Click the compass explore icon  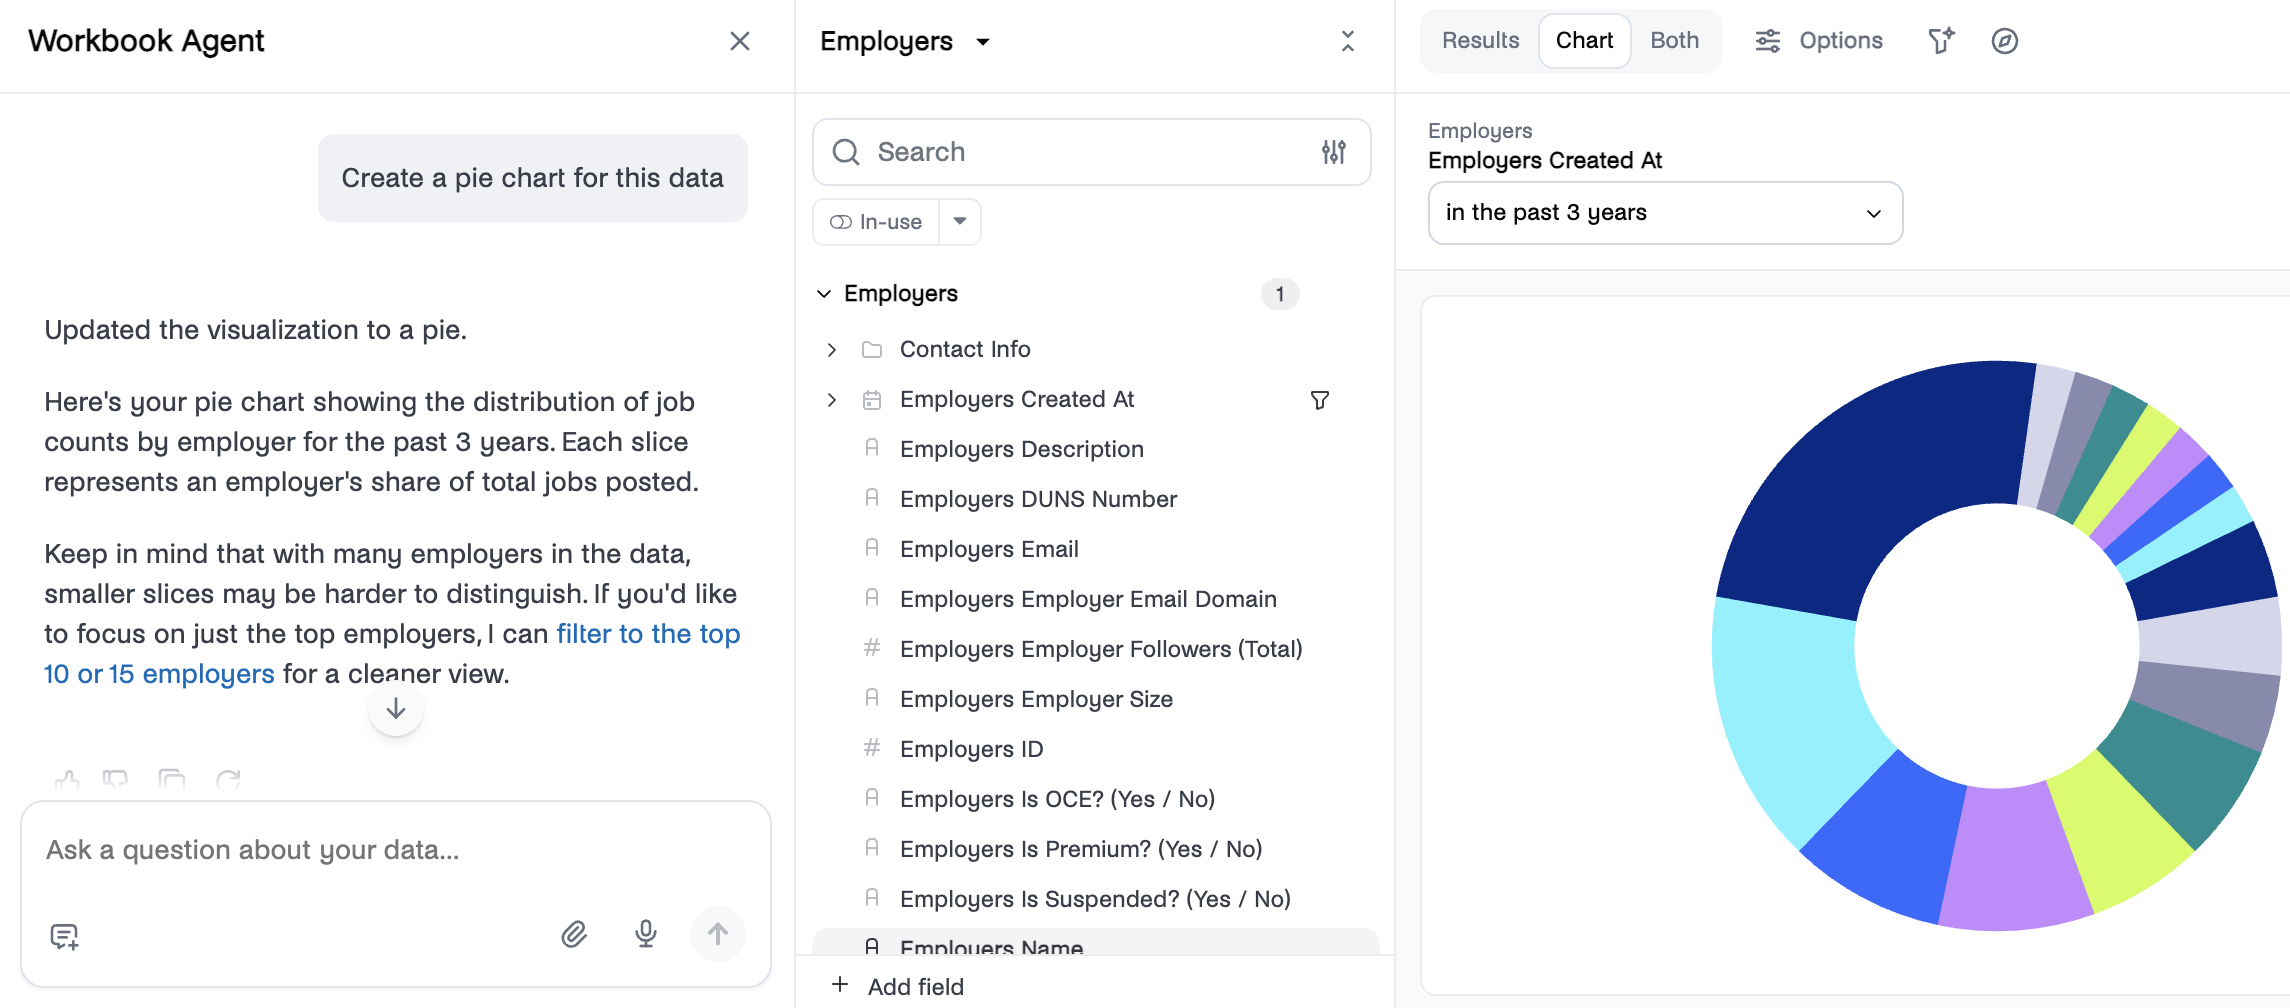coord(2005,41)
